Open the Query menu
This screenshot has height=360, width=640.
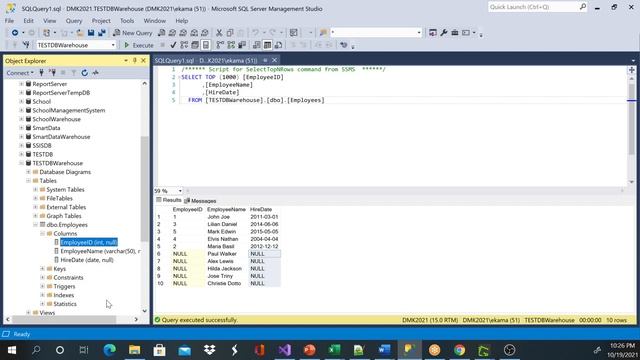click(x=74, y=20)
